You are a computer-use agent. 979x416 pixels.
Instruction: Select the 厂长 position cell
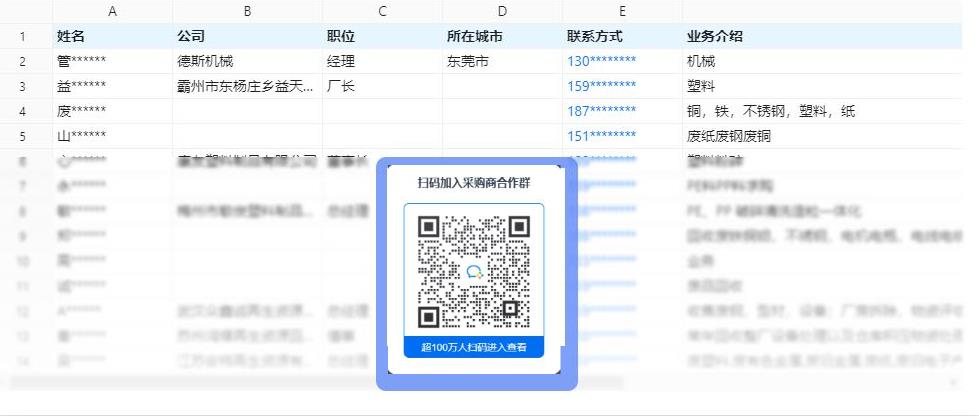point(382,86)
